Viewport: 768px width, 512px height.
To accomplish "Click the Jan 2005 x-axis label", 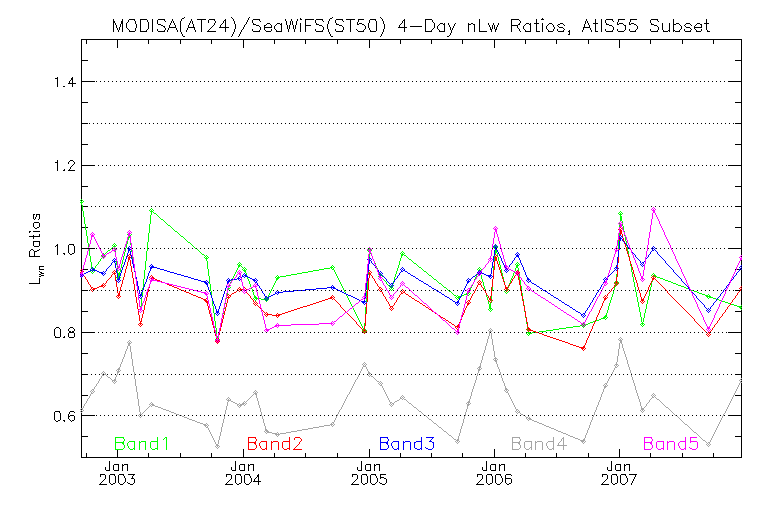I will point(369,473).
